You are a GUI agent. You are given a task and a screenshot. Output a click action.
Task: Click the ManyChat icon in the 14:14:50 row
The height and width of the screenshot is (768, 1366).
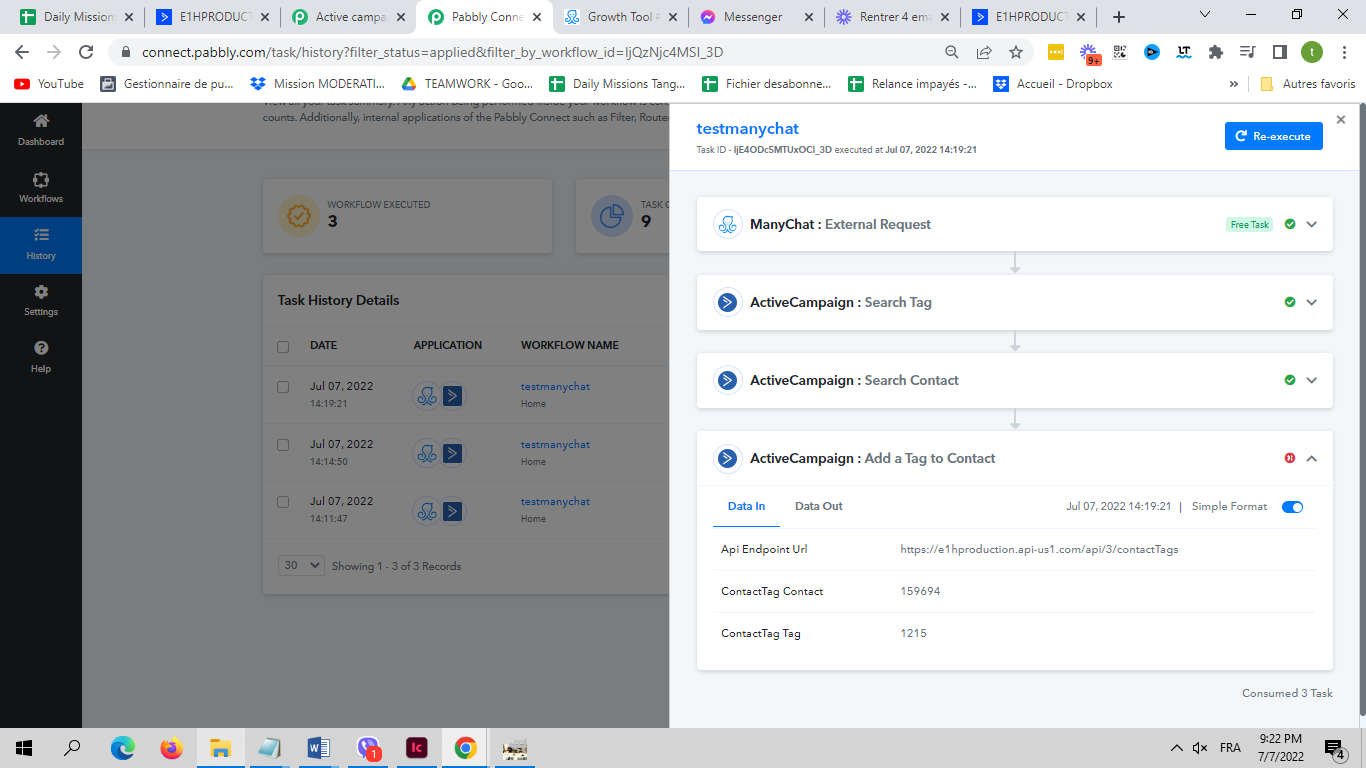tap(427, 454)
